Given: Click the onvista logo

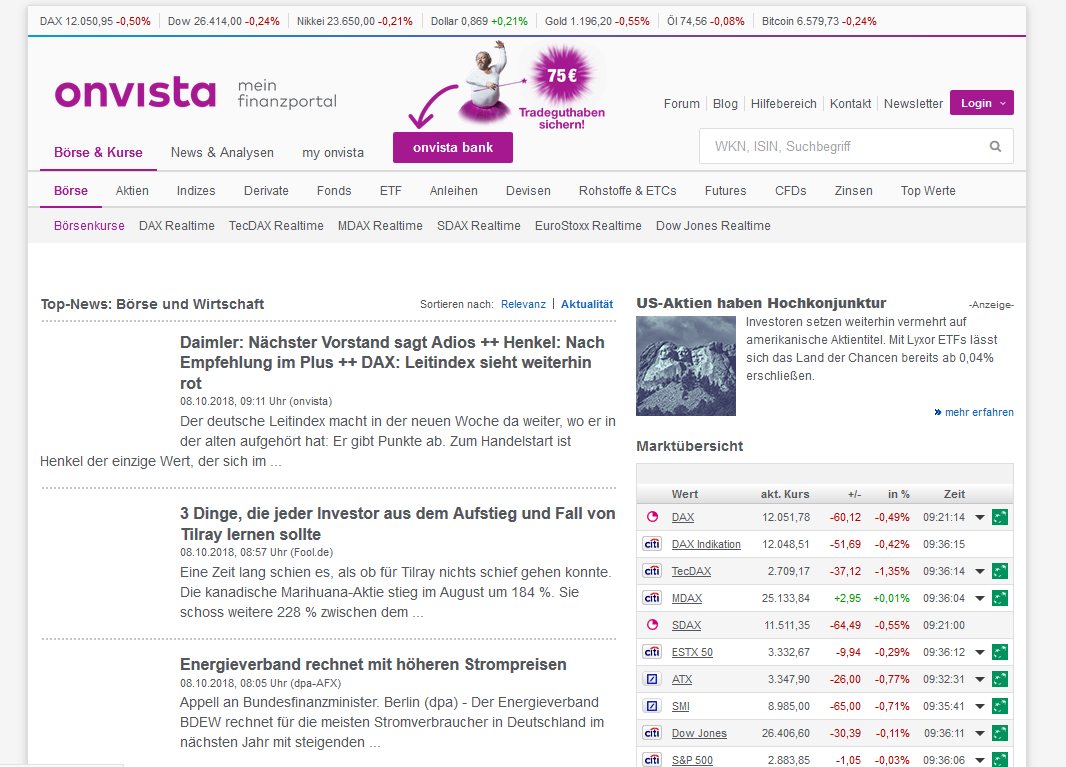Looking at the screenshot, I should click(x=135, y=92).
